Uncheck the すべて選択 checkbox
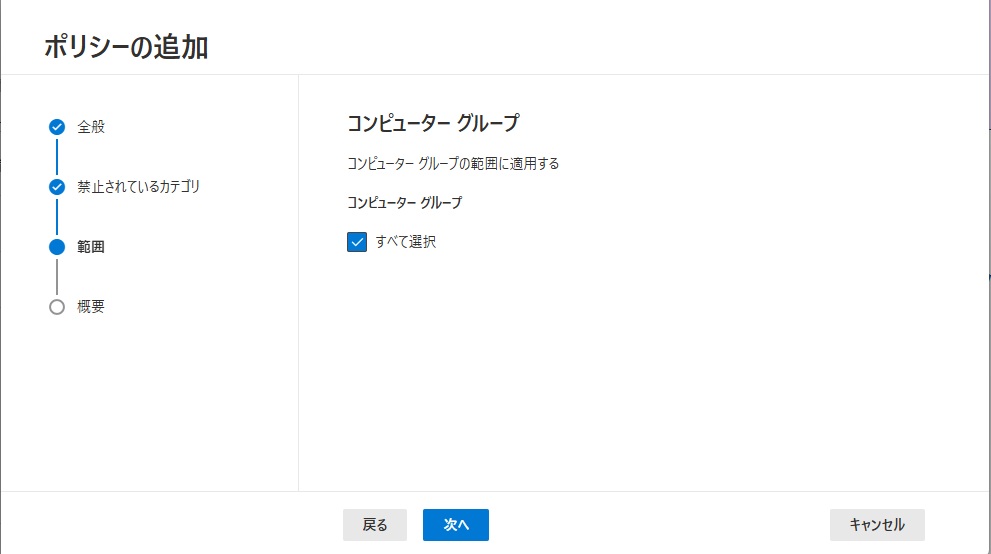 357,242
